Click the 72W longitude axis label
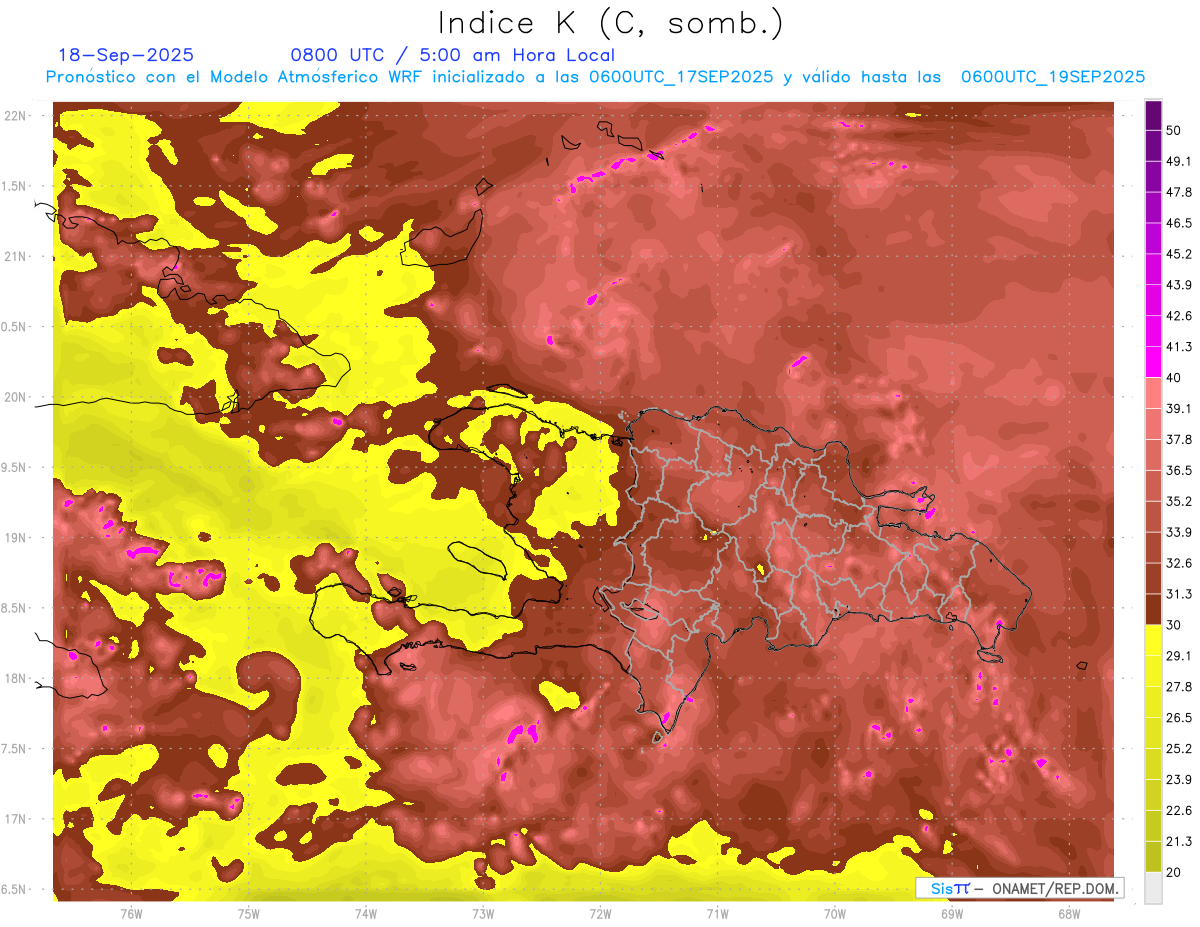 click(x=600, y=914)
